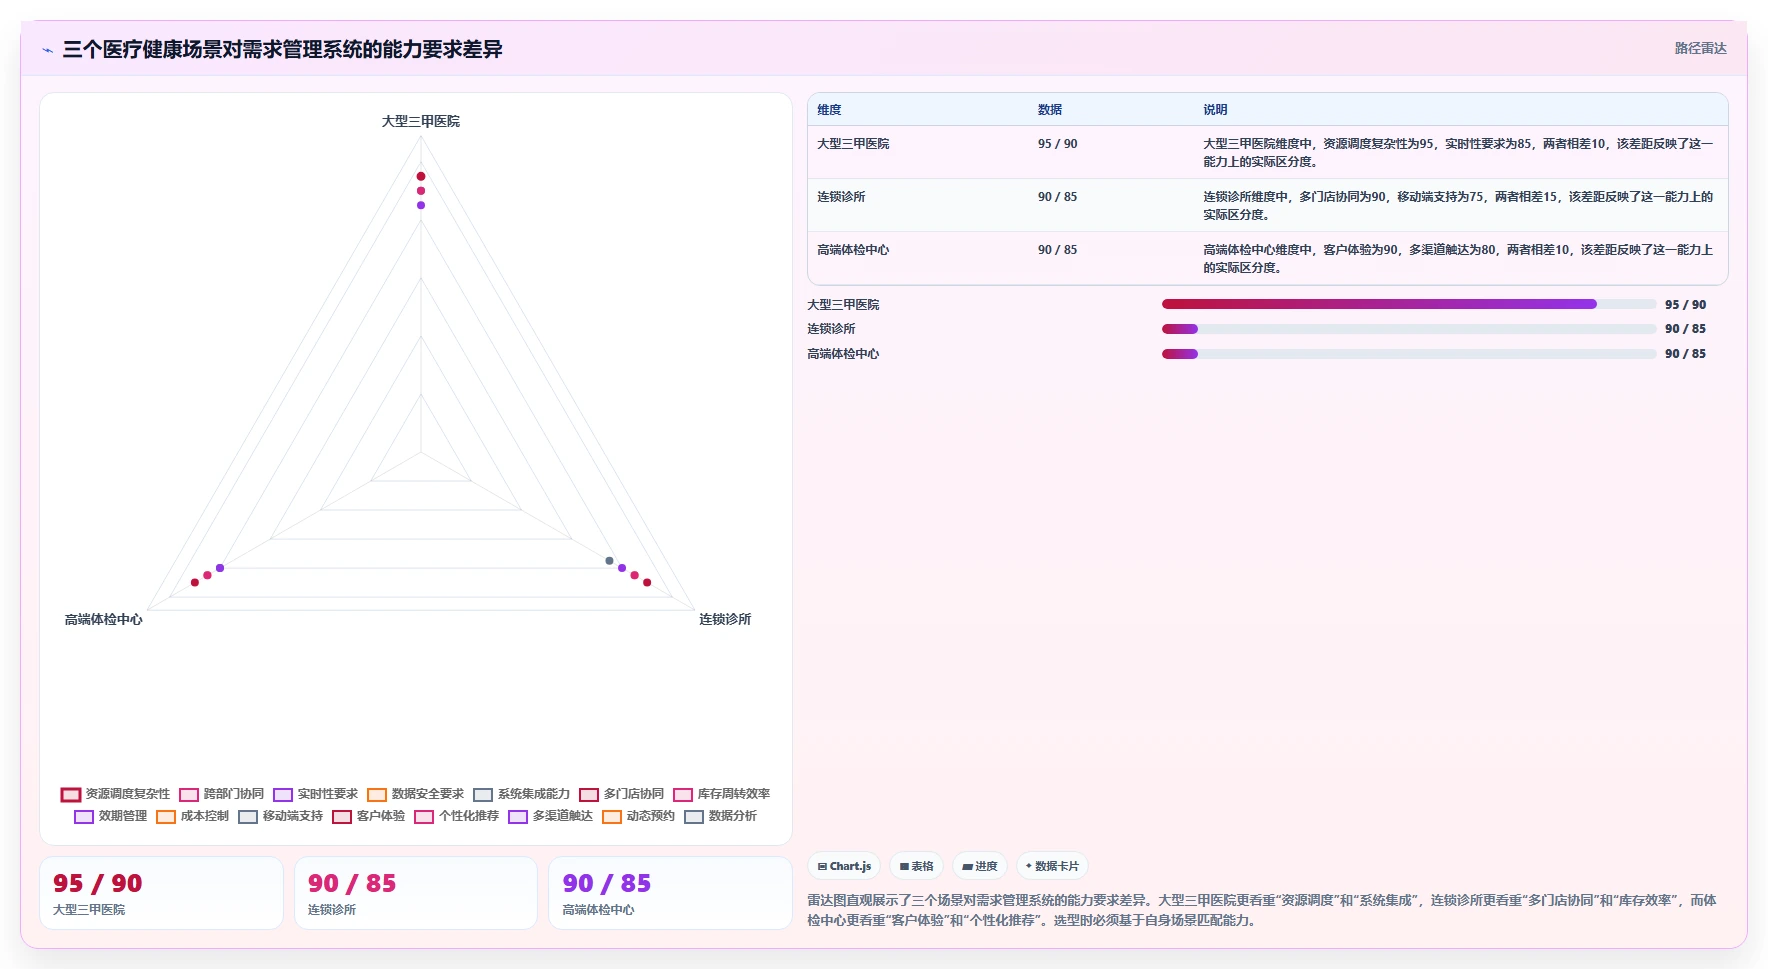Click the 进度 chip
This screenshot has height=969, width=1768.
click(x=979, y=866)
